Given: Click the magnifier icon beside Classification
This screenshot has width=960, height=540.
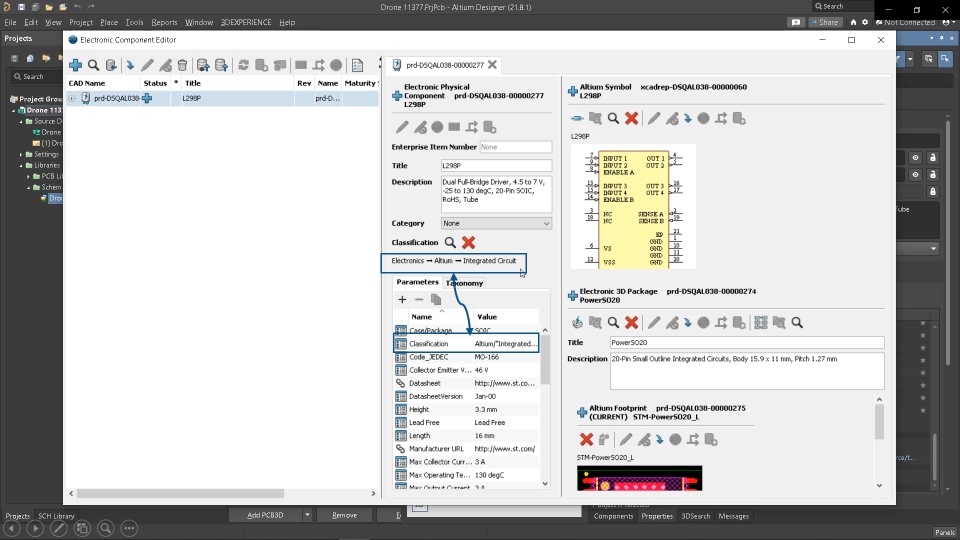Looking at the screenshot, I should pyautogui.click(x=450, y=242).
